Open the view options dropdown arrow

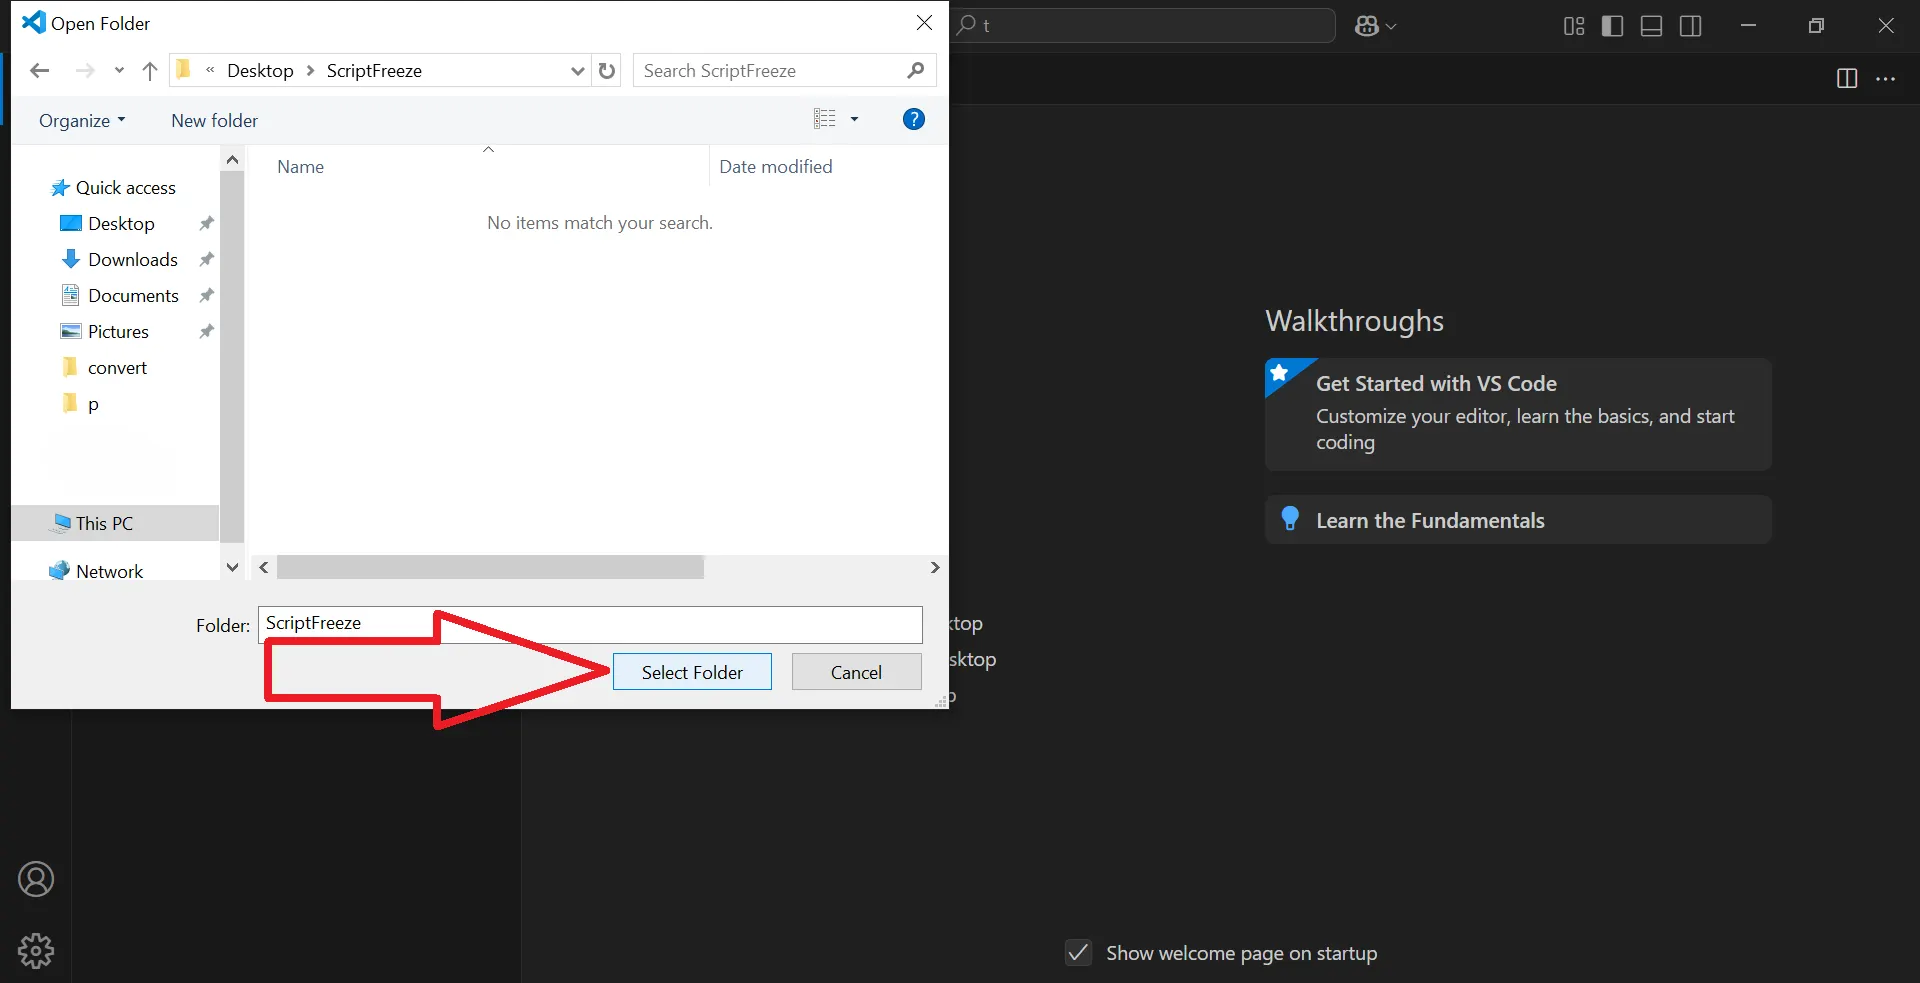pyautogui.click(x=854, y=119)
